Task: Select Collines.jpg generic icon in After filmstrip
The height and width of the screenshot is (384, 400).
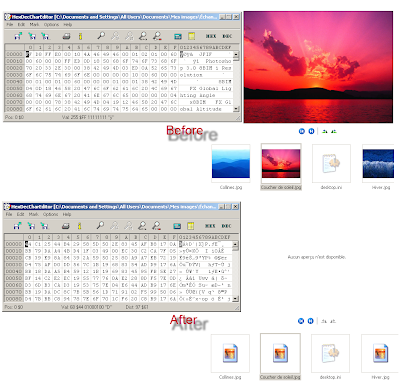Action: 230,353
